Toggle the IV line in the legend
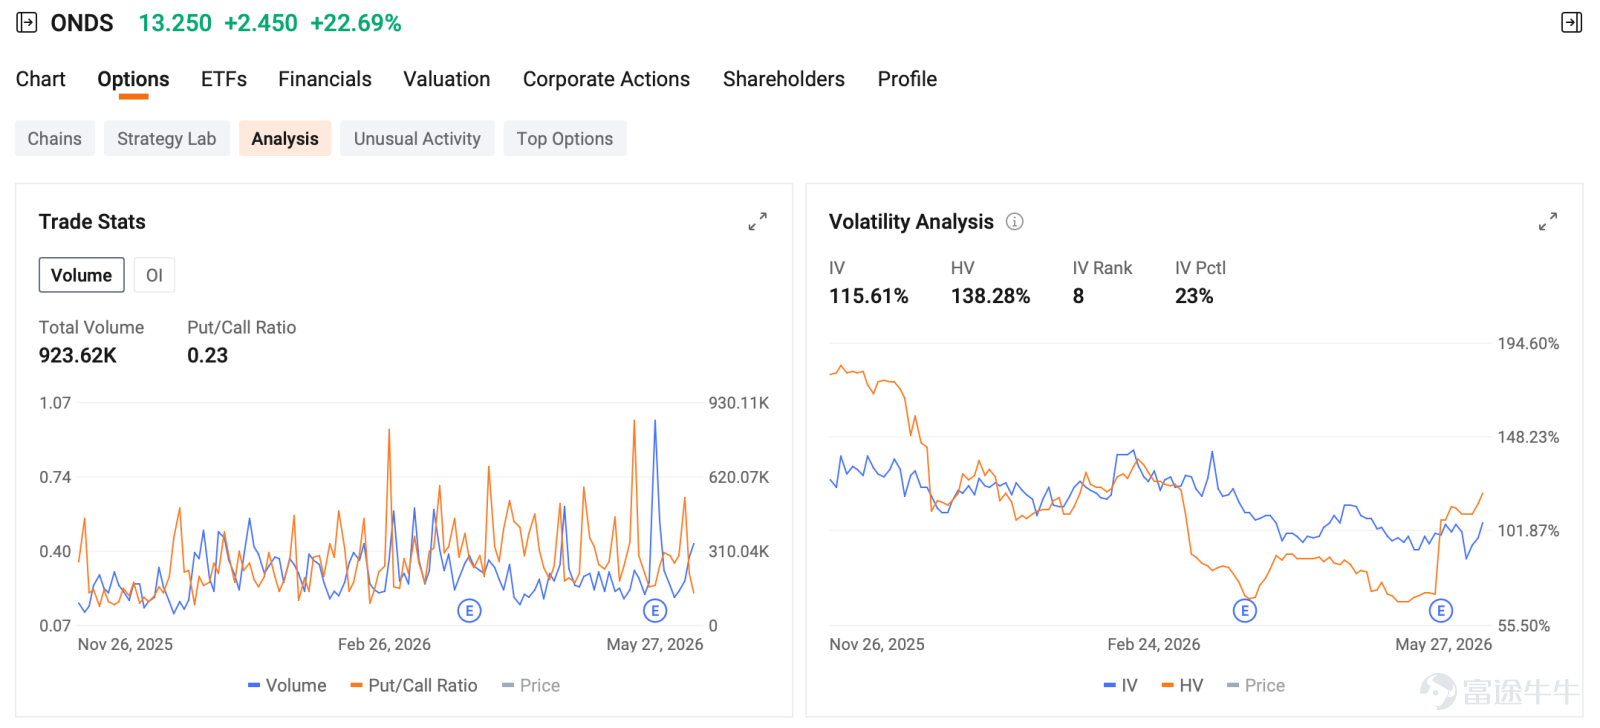Screen dimensions: 1600x728 tap(1121, 686)
